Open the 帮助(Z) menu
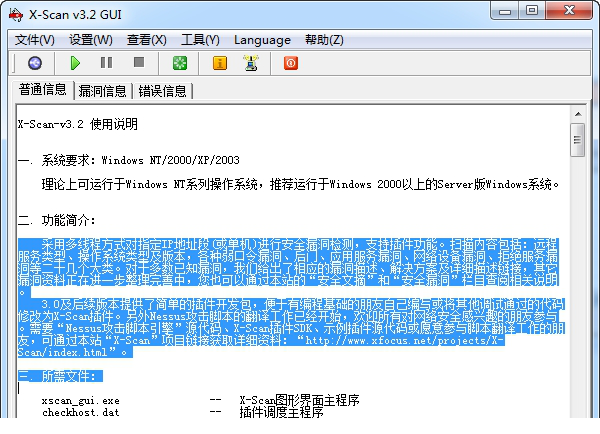Screen dimensions: 600x434 pos(324,40)
